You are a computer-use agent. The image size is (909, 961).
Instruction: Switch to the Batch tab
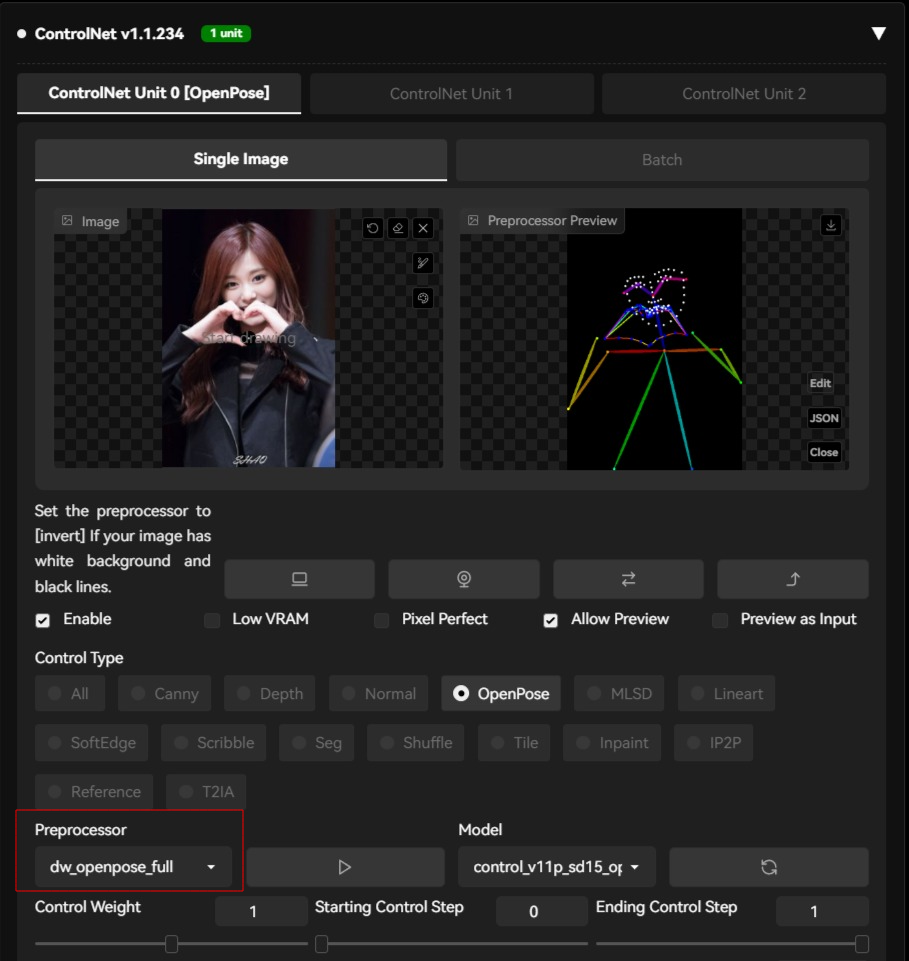tap(662, 159)
